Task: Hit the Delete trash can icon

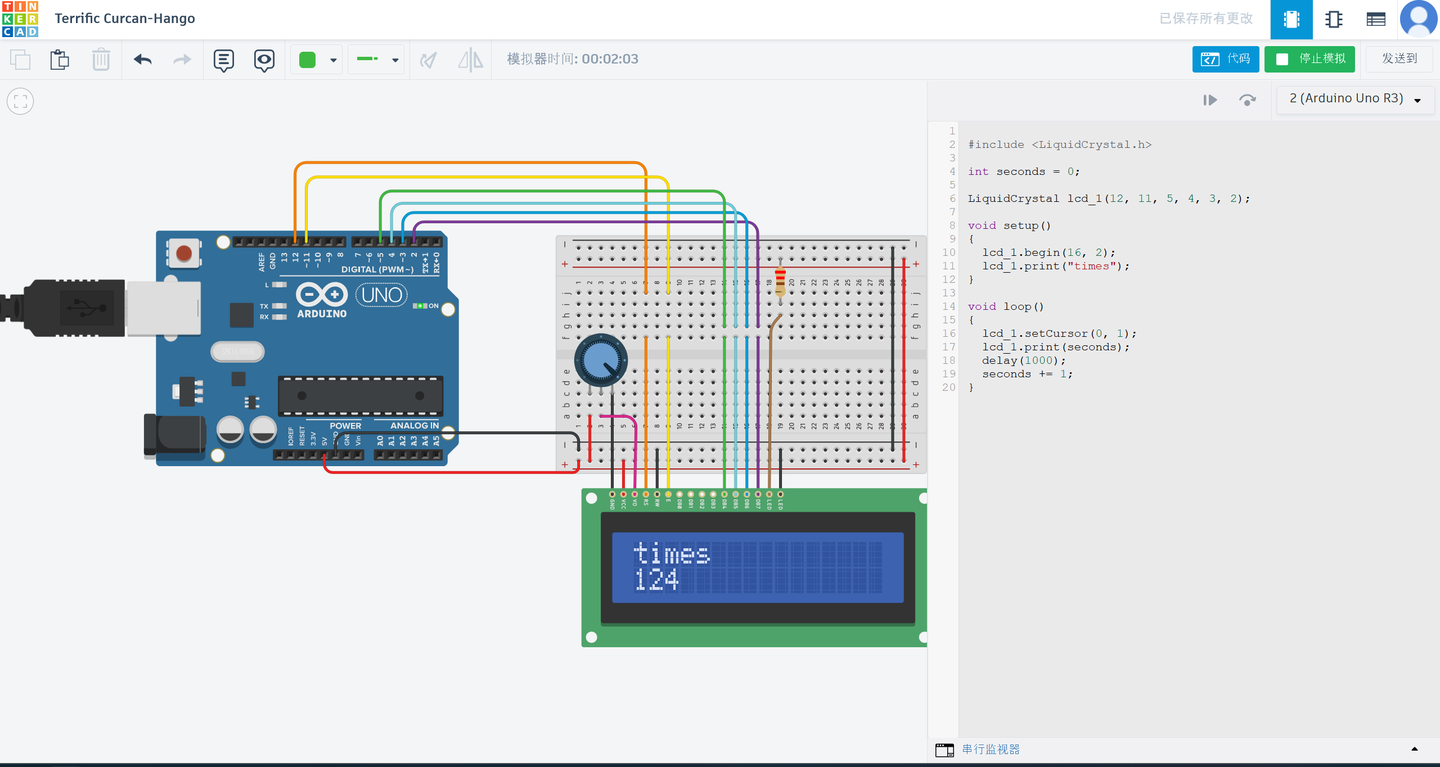Action: coord(101,60)
